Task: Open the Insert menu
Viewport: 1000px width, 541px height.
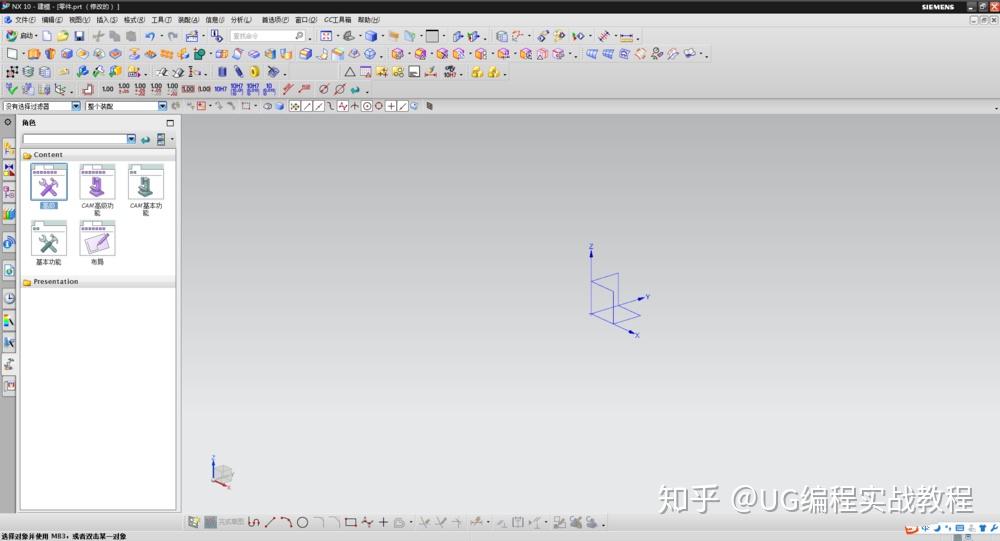Action: point(107,20)
